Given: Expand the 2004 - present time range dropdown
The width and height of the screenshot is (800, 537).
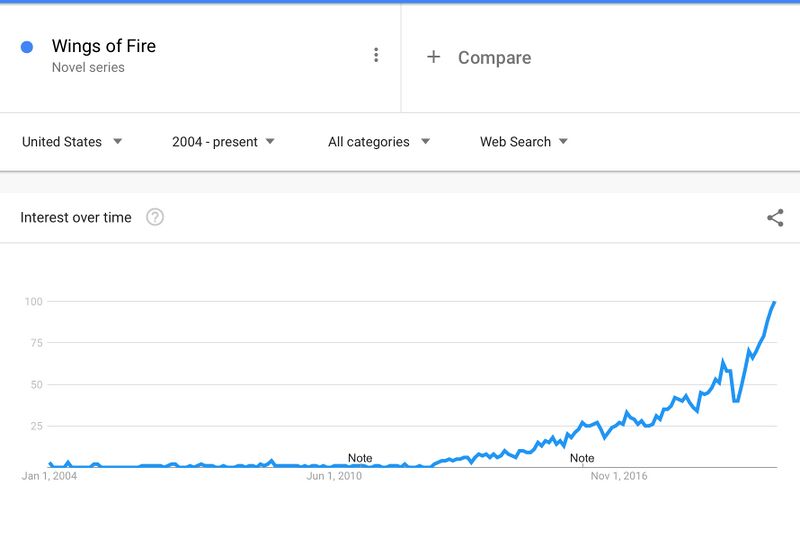Looking at the screenshot, I should (223, 142).
